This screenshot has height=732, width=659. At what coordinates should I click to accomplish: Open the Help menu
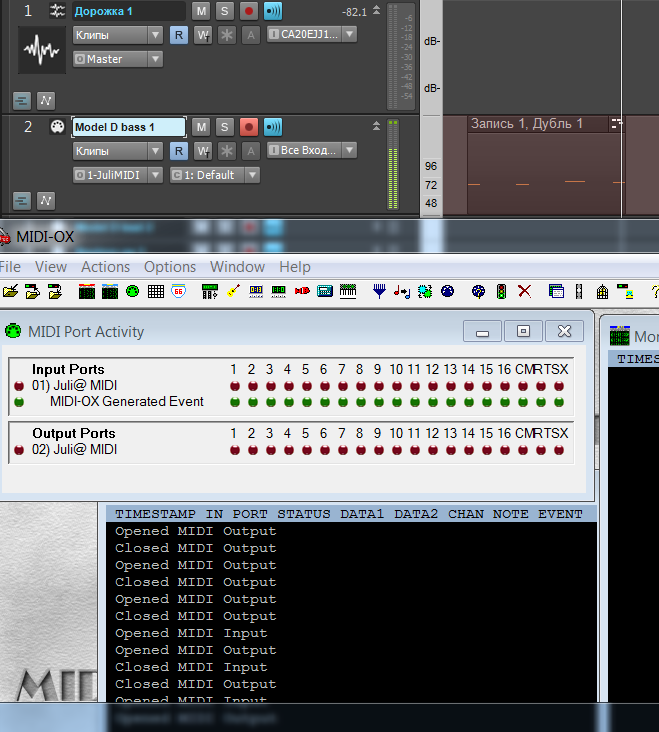click(x=295, y=267)
